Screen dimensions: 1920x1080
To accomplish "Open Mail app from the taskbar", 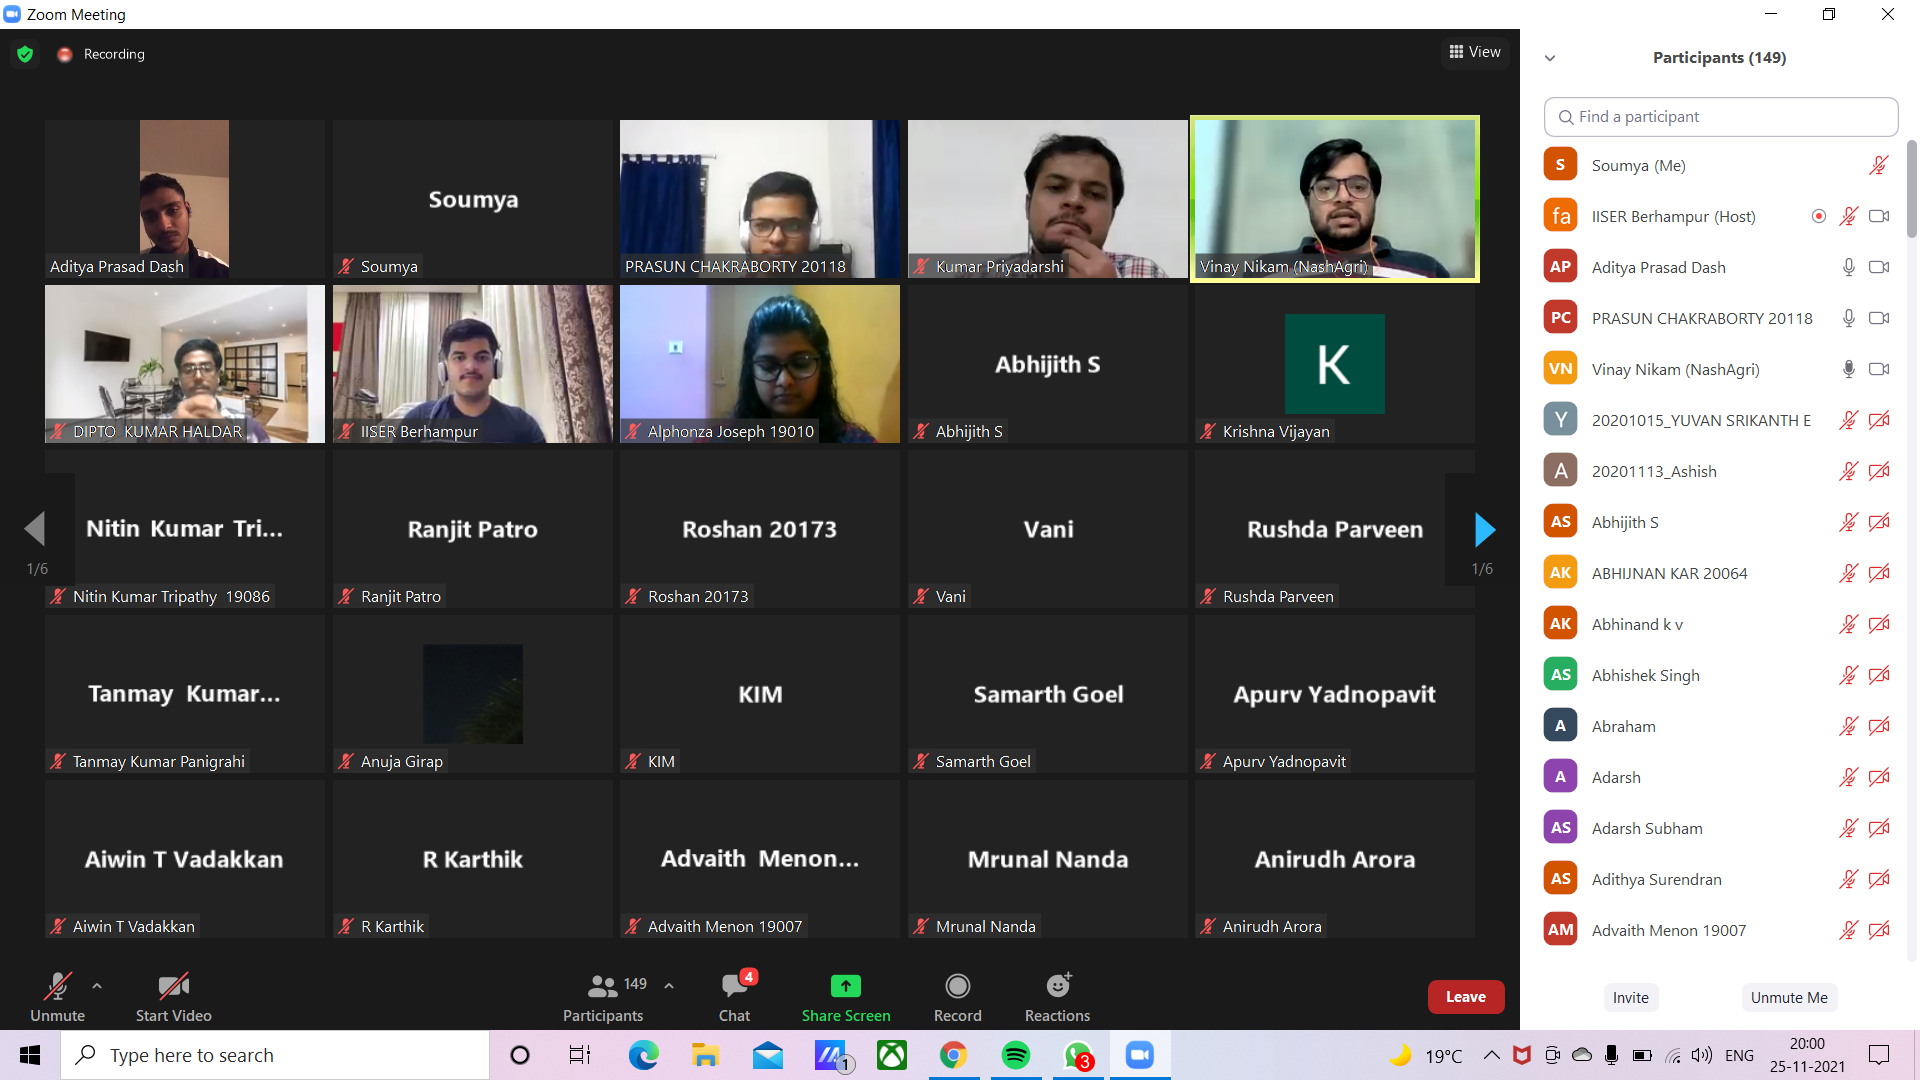I will point(767,1055).
